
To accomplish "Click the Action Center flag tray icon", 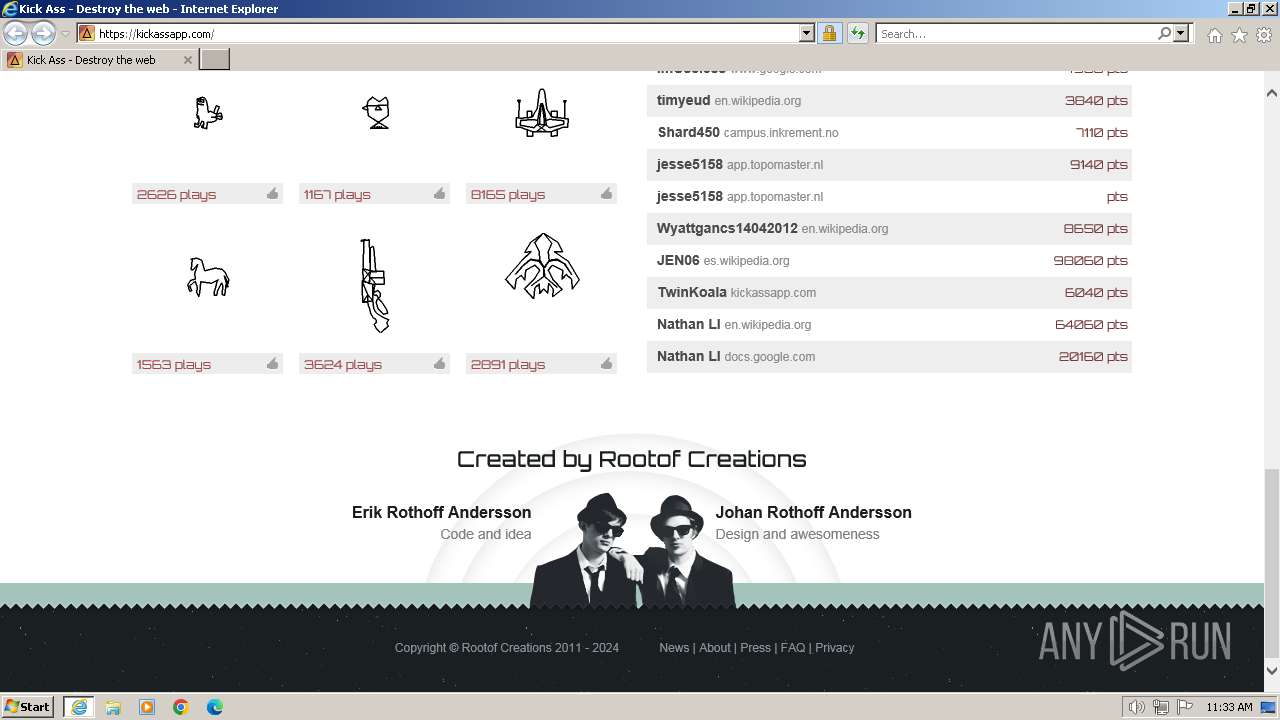I will [1184, 707].
